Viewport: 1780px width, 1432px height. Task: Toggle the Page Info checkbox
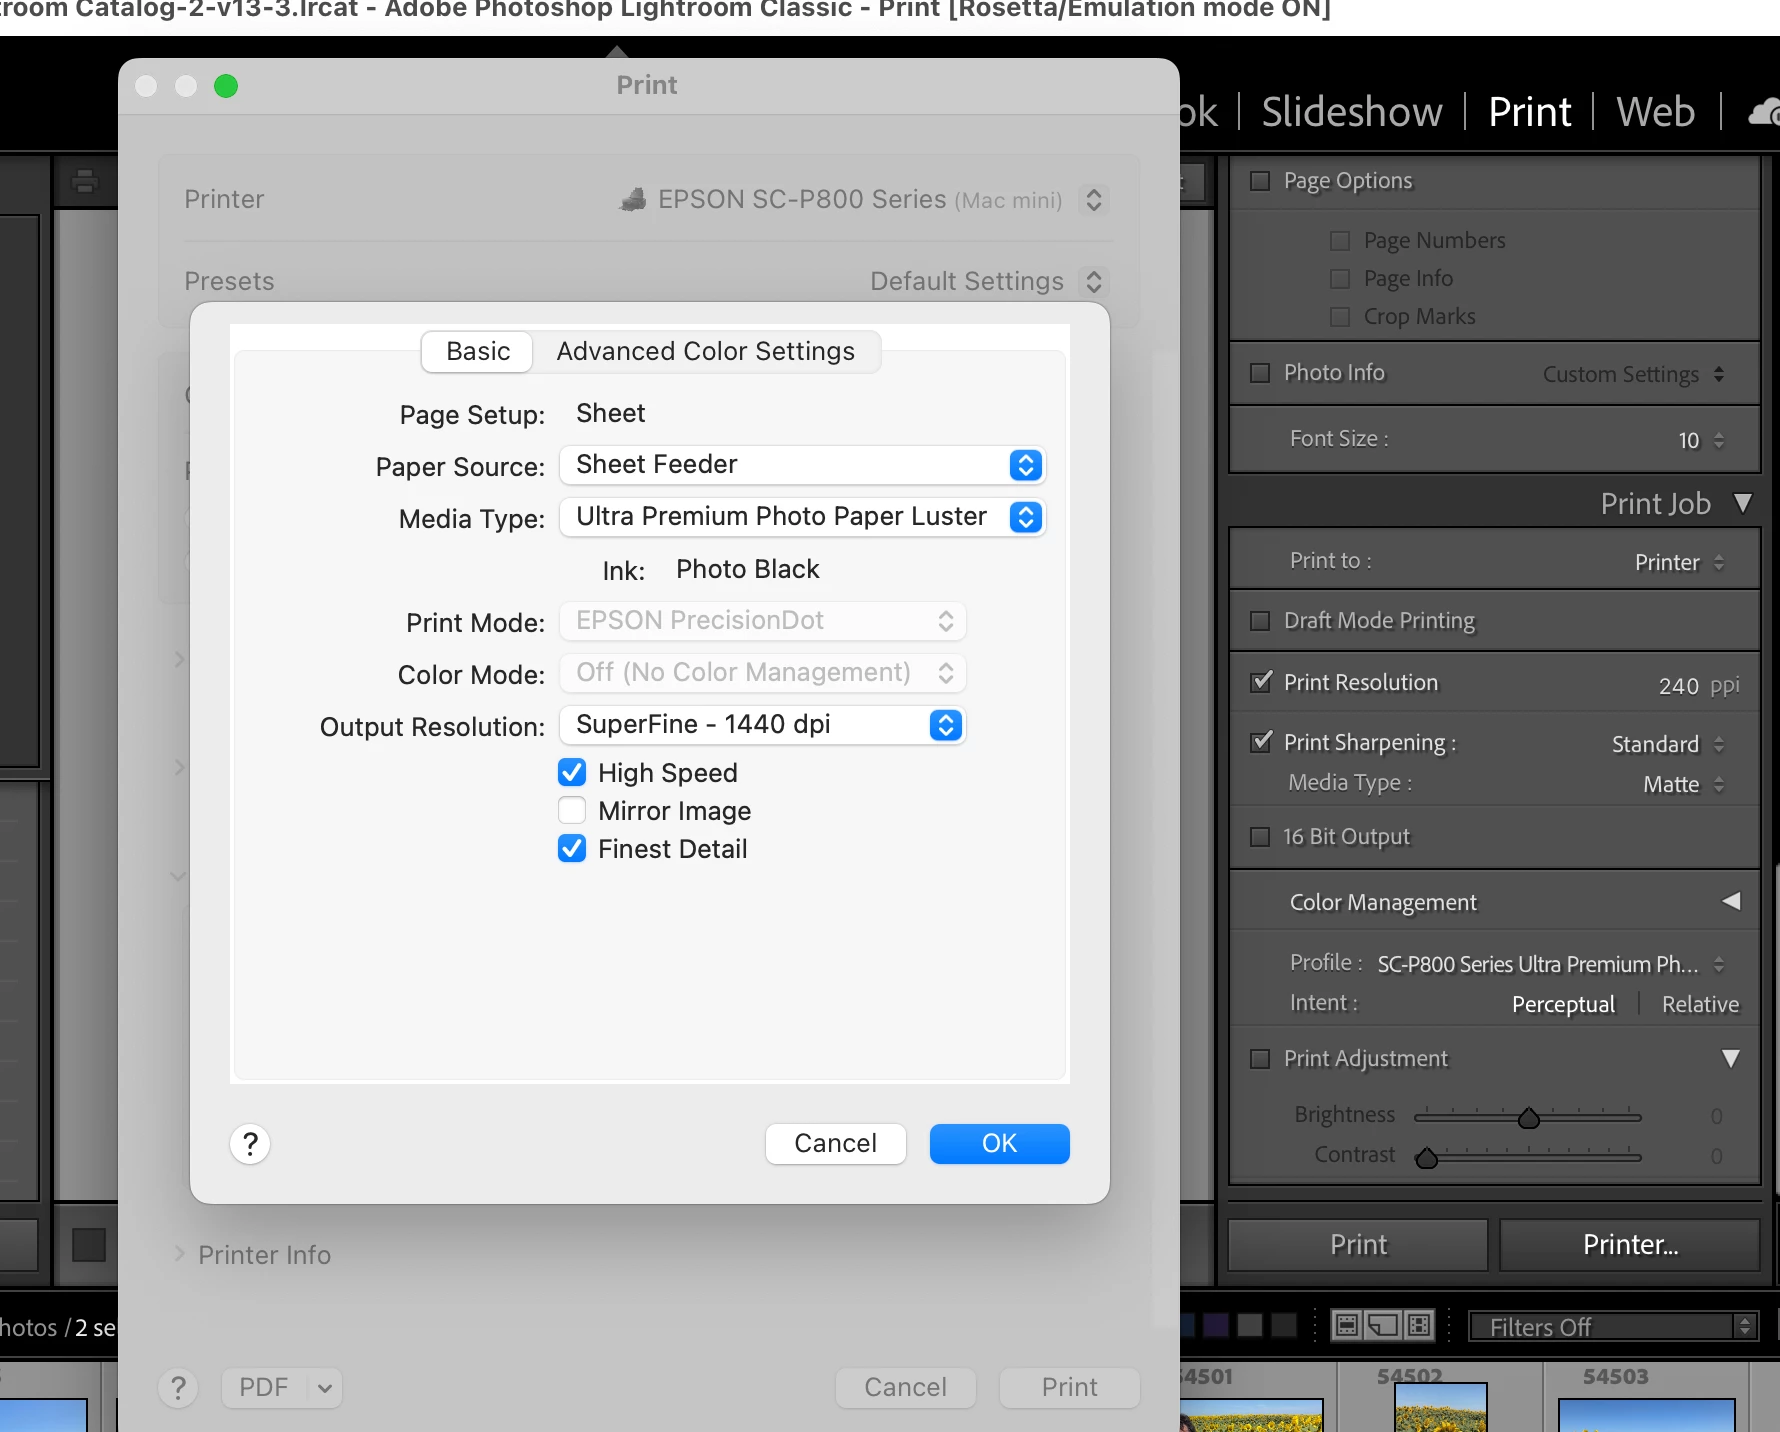tap(1340, 278)
